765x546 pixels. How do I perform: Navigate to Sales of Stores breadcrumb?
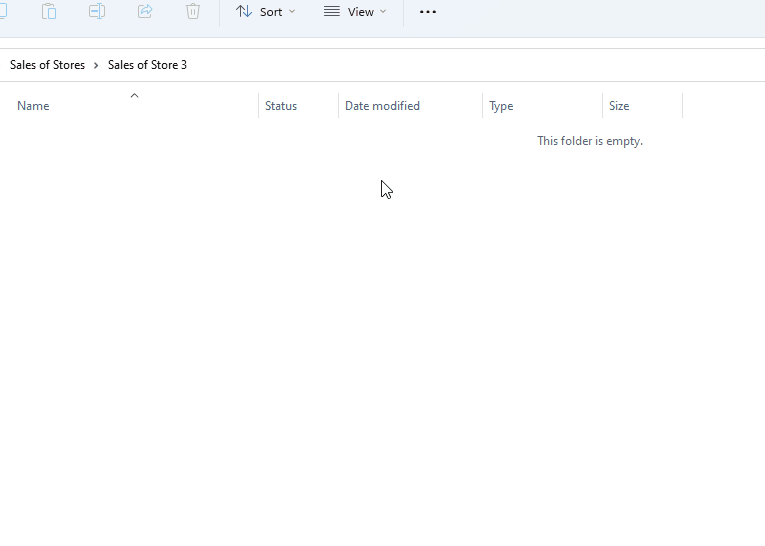tap(47, 65)
